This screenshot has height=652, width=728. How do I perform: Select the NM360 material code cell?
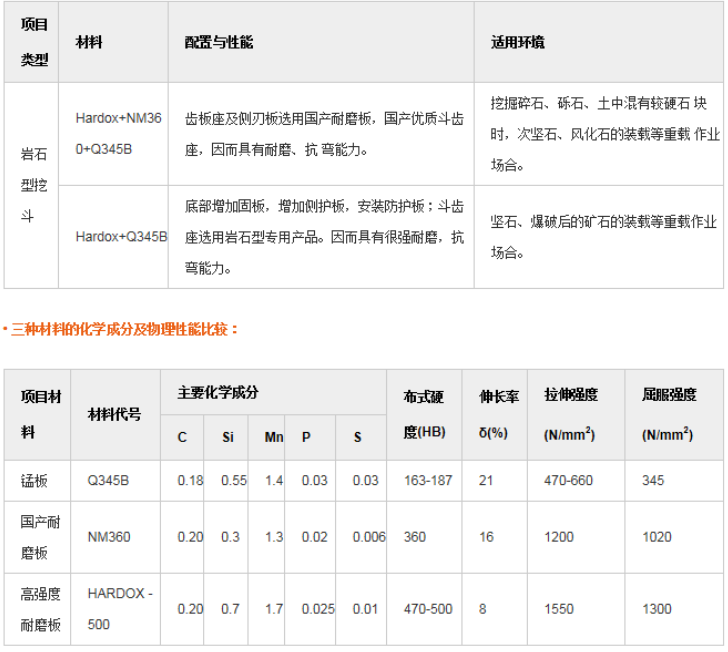(x=108, y=537)
